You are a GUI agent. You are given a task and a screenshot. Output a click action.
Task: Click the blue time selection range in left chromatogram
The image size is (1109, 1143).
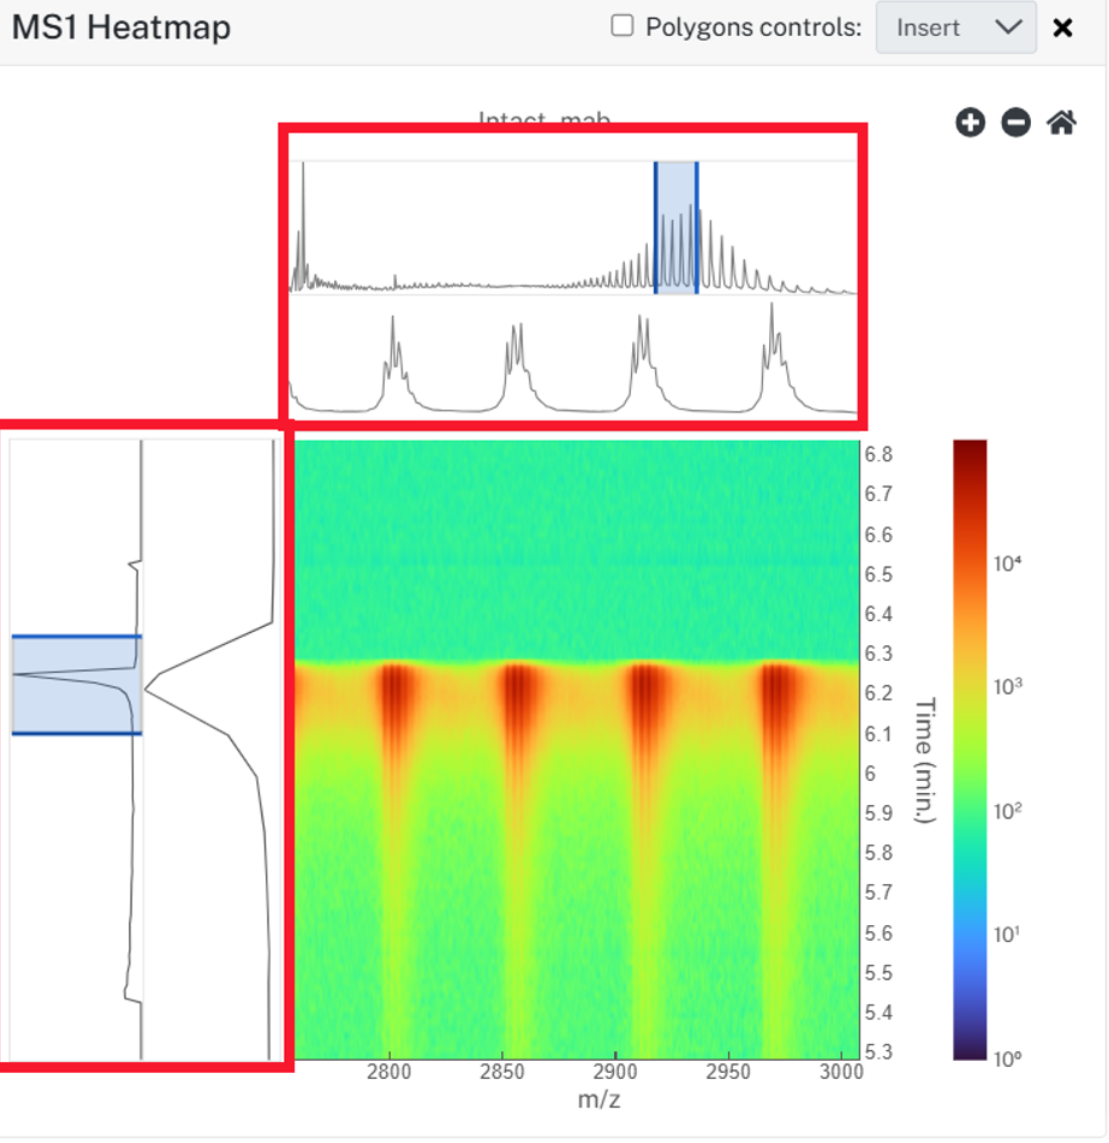(x=77, y=685)
